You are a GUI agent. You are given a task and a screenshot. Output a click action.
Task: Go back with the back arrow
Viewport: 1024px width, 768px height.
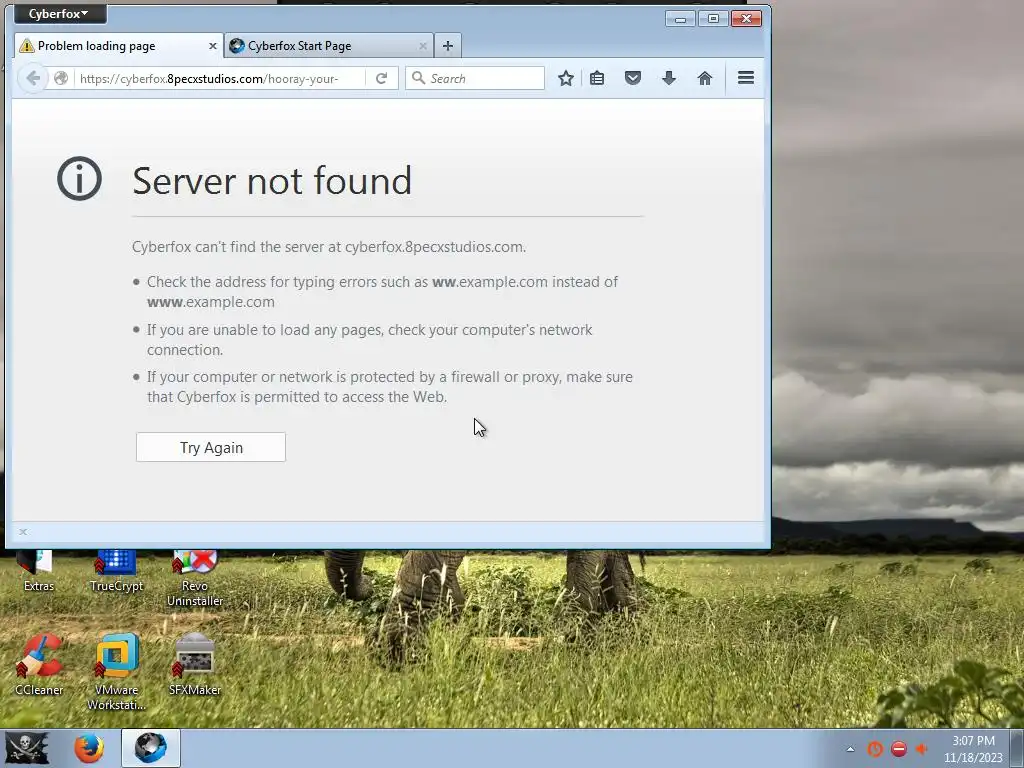[33, 78]
